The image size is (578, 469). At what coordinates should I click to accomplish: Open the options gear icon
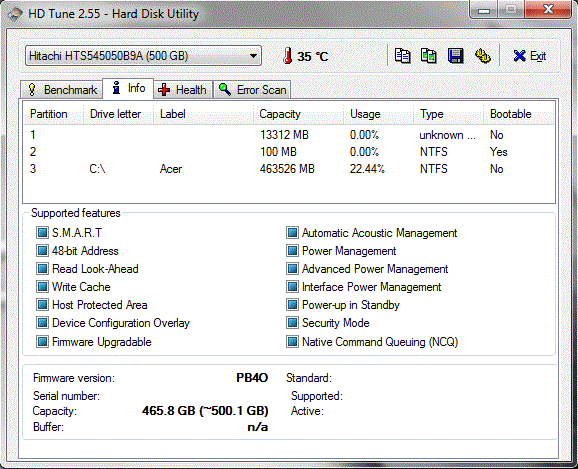point(483,56)
